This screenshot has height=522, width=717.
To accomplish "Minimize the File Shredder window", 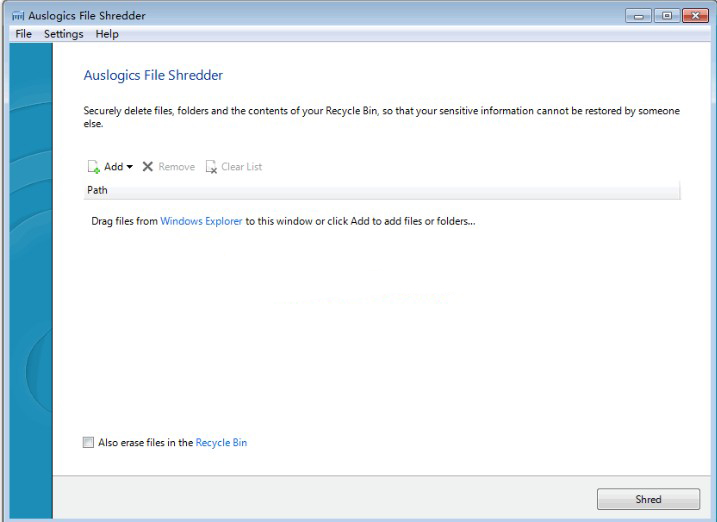I will pyautogui.click(x=640, y=16).
